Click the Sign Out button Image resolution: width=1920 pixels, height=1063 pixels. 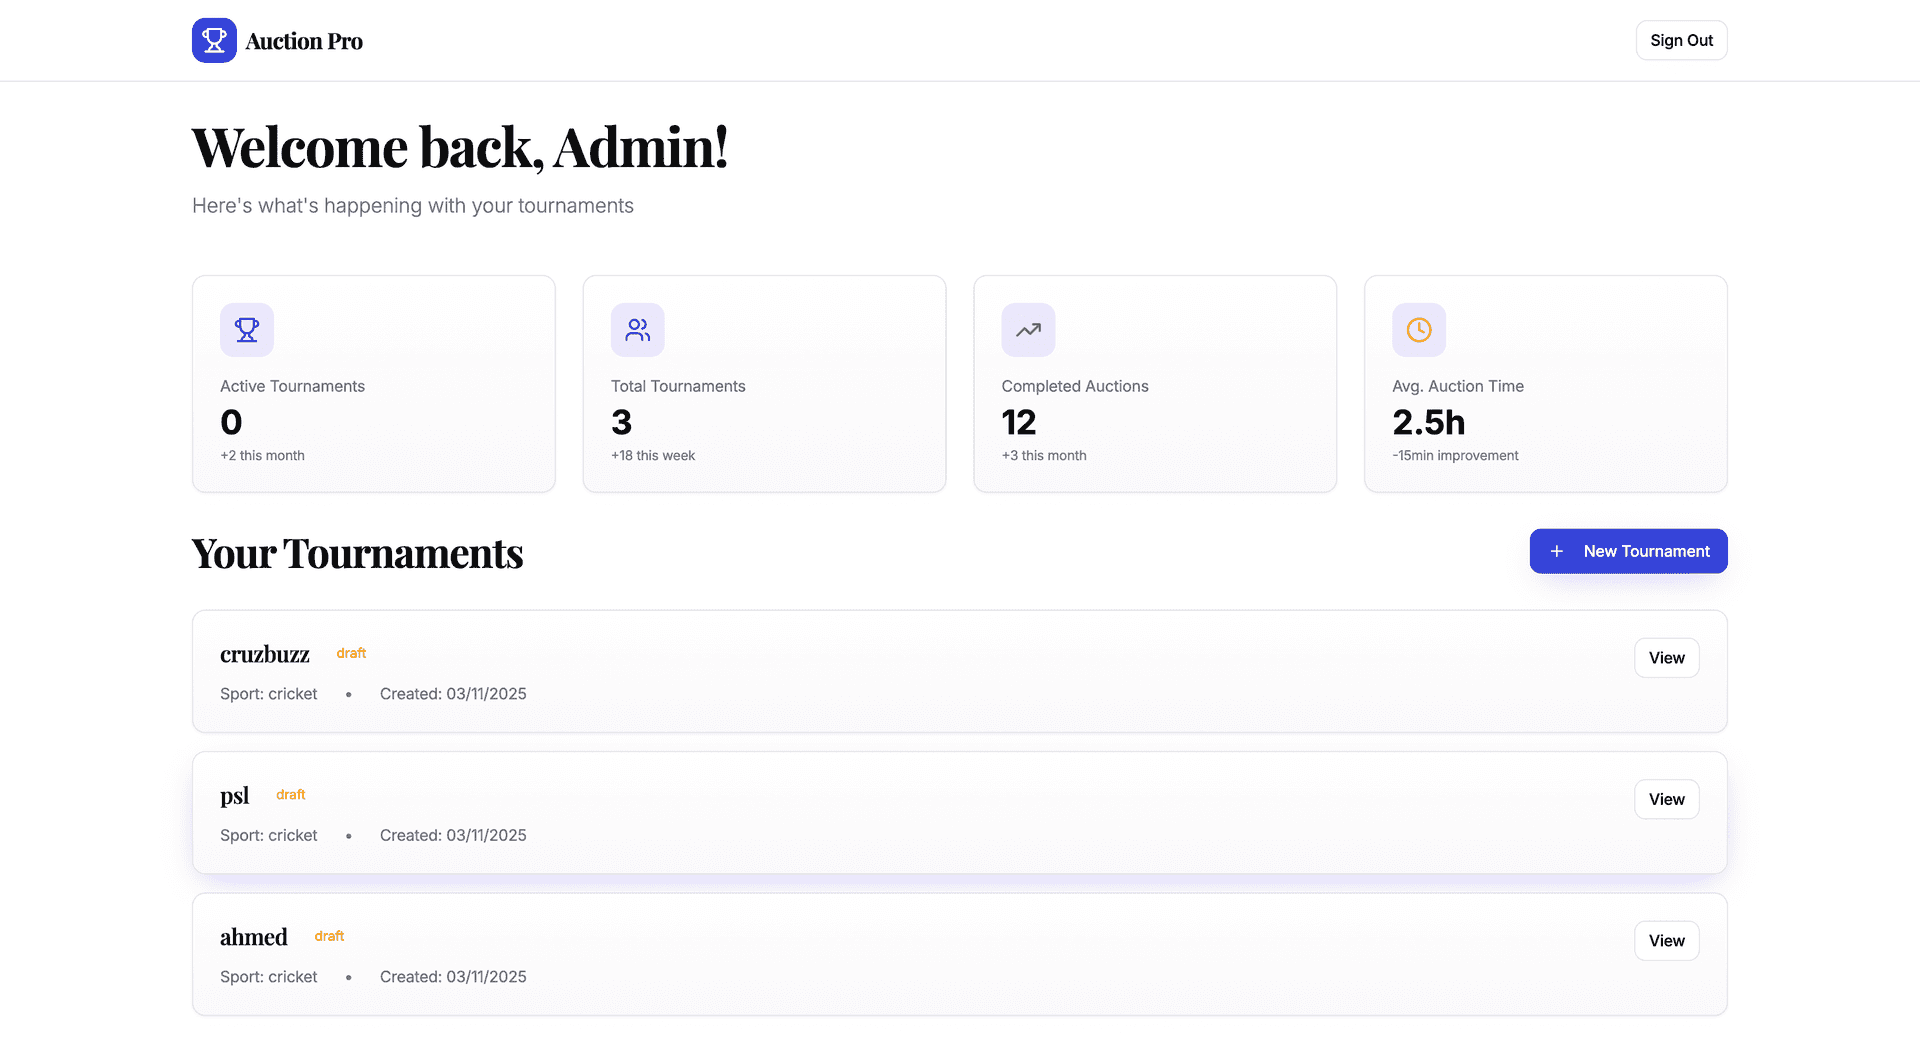[x=1681, y=40]
